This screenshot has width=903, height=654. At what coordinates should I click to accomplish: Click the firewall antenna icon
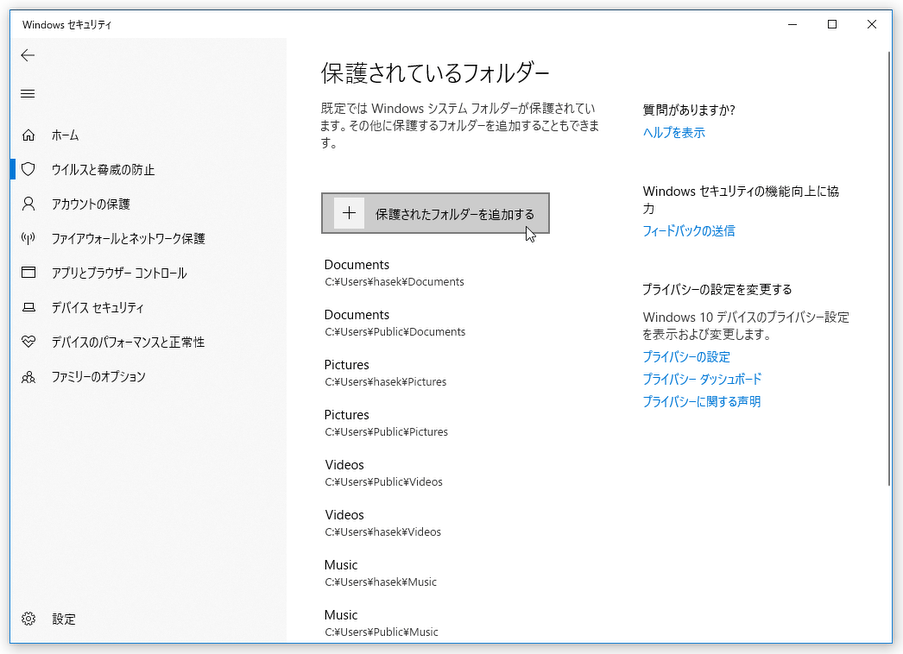pyautogui.click(x=28, y=238)
